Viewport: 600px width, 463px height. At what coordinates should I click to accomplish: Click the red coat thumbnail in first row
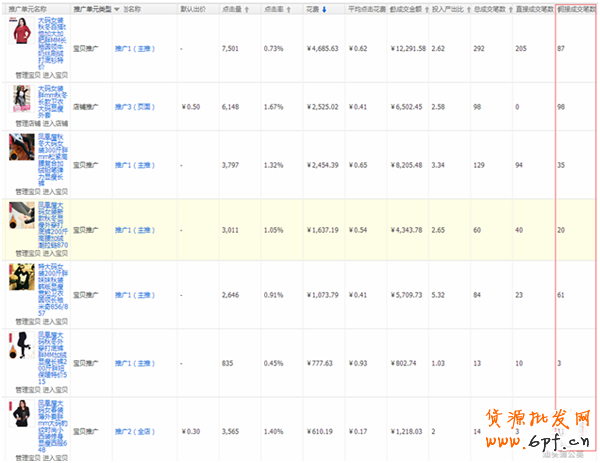point(20,32)
